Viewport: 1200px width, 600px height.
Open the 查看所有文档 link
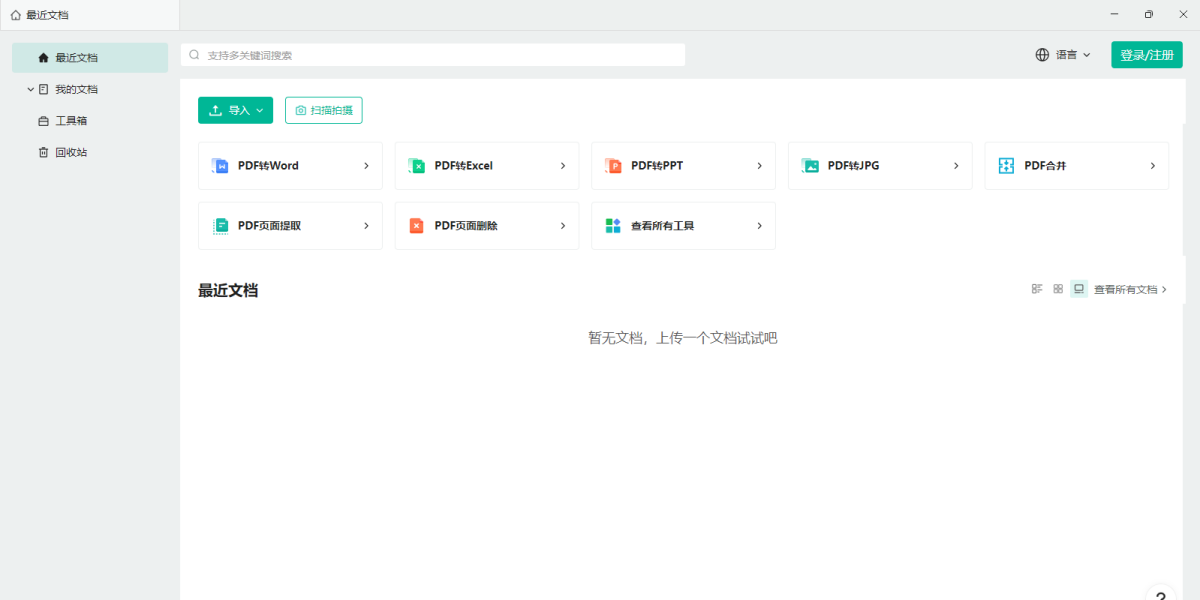click(1130, 289)
